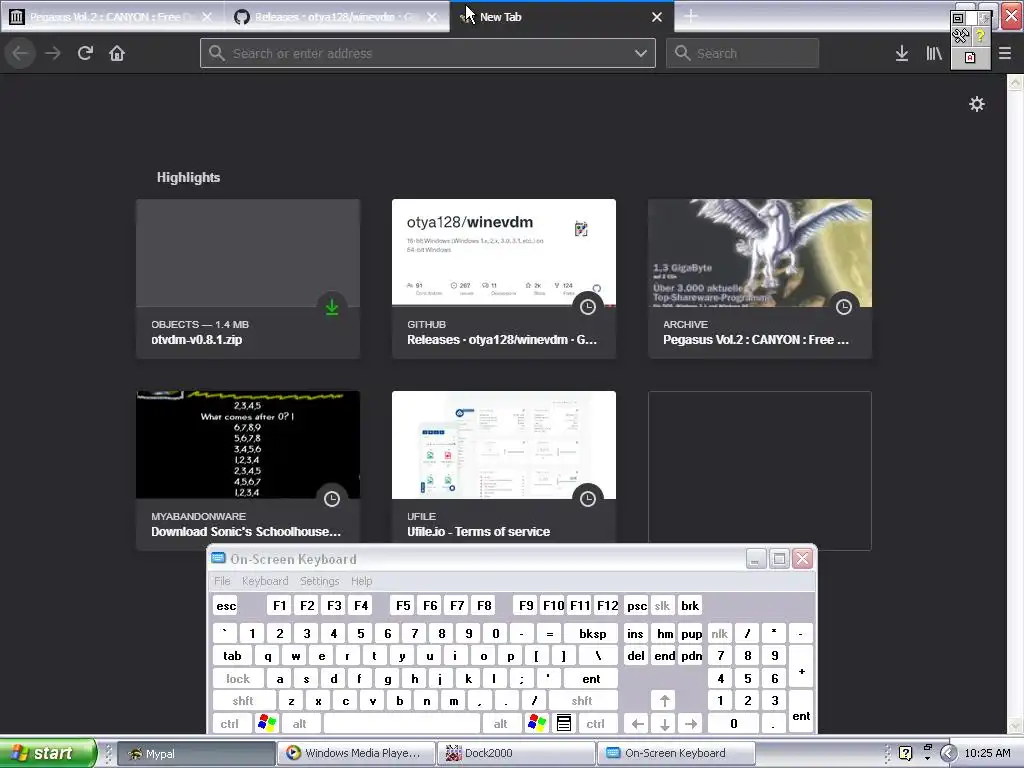This screenshot has height=768, width=1024.
Task: Open the Keyboard menu in On-Screen Keyboard
Action: pyautogui.click(x=264, y=581)
